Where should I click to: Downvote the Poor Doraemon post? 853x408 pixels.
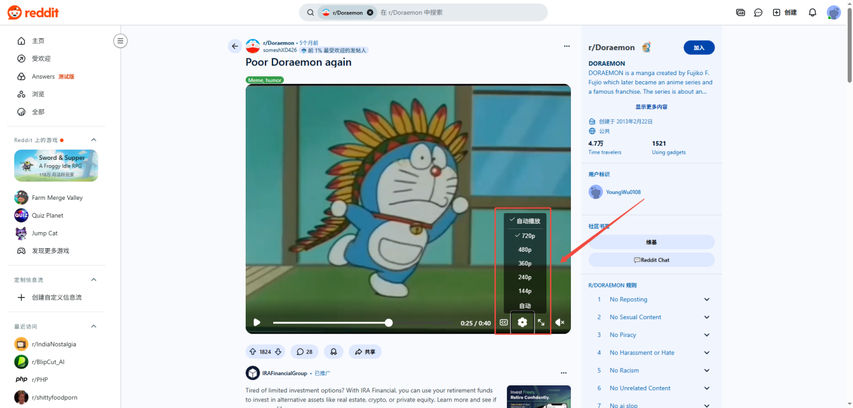click(x=278, y=352)
